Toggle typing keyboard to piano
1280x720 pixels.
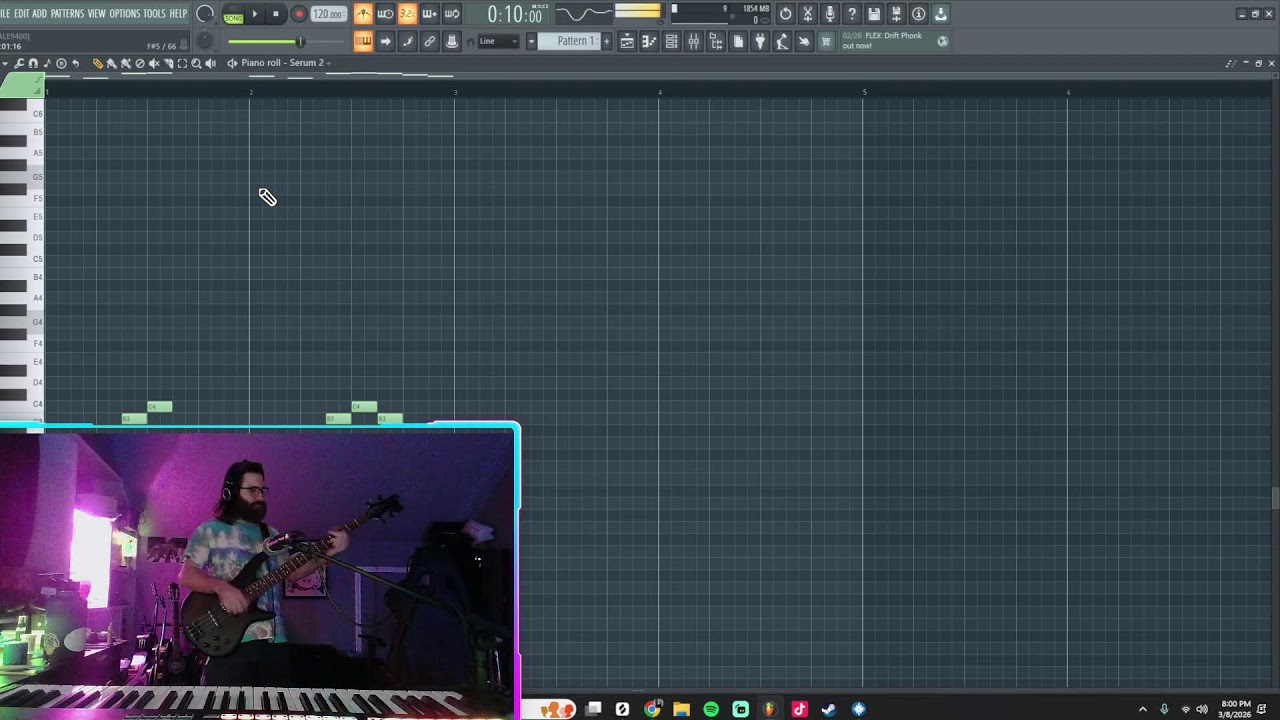[363, 41]
